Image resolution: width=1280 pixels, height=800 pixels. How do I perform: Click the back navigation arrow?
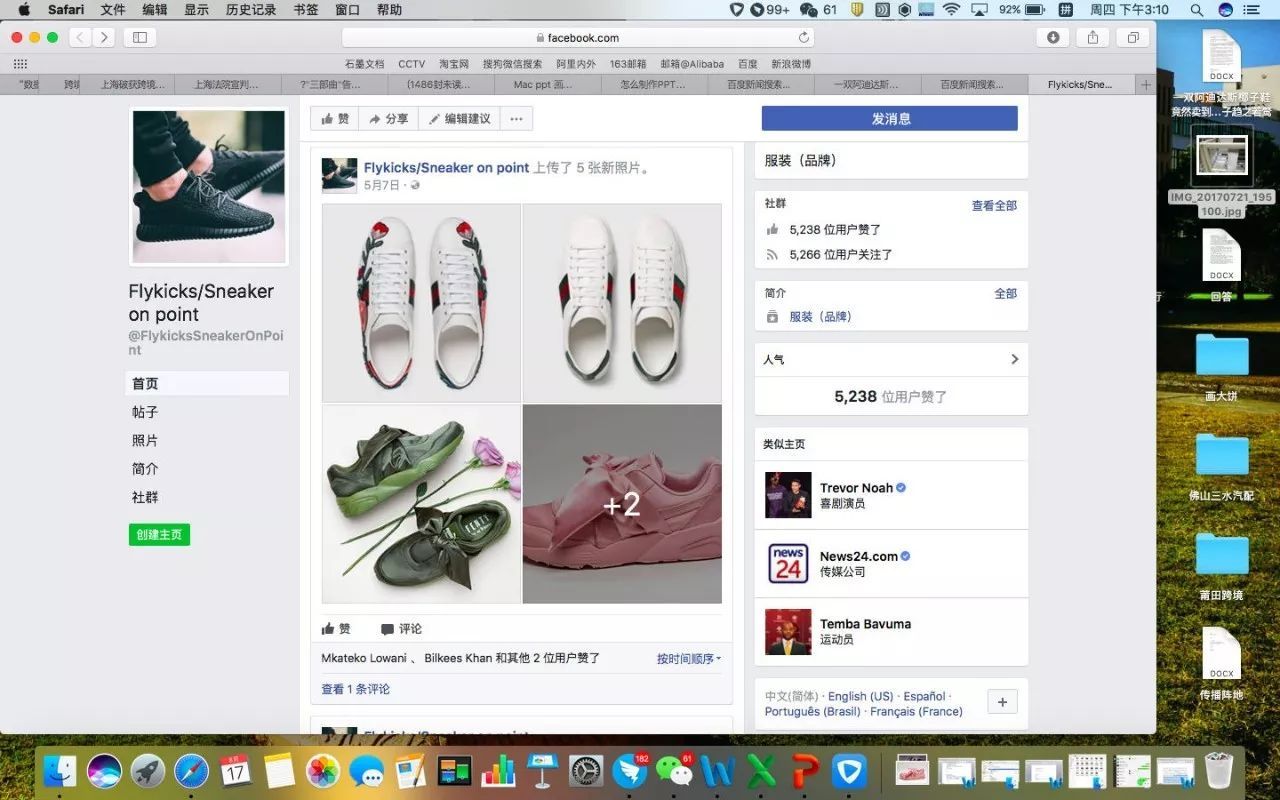pos(80,38)
